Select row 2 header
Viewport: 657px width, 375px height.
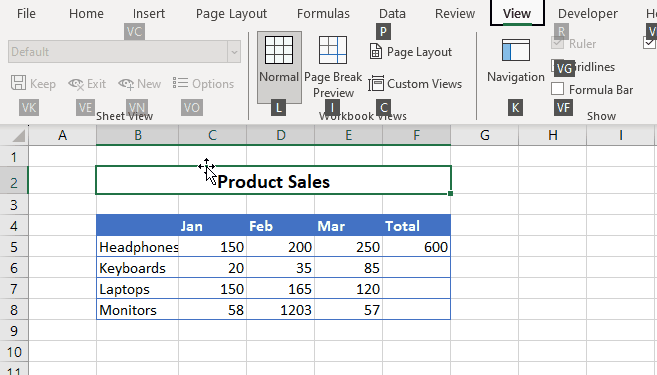(x=14, y=182)
